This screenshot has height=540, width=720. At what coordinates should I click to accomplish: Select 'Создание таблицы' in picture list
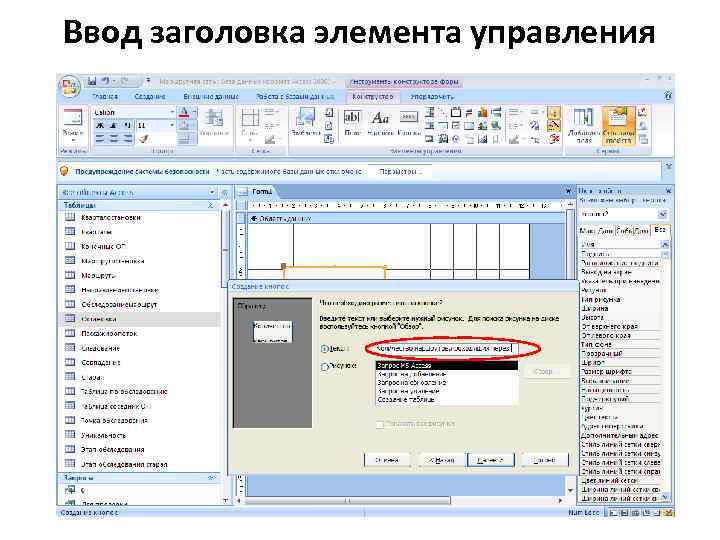click(446, 400)
